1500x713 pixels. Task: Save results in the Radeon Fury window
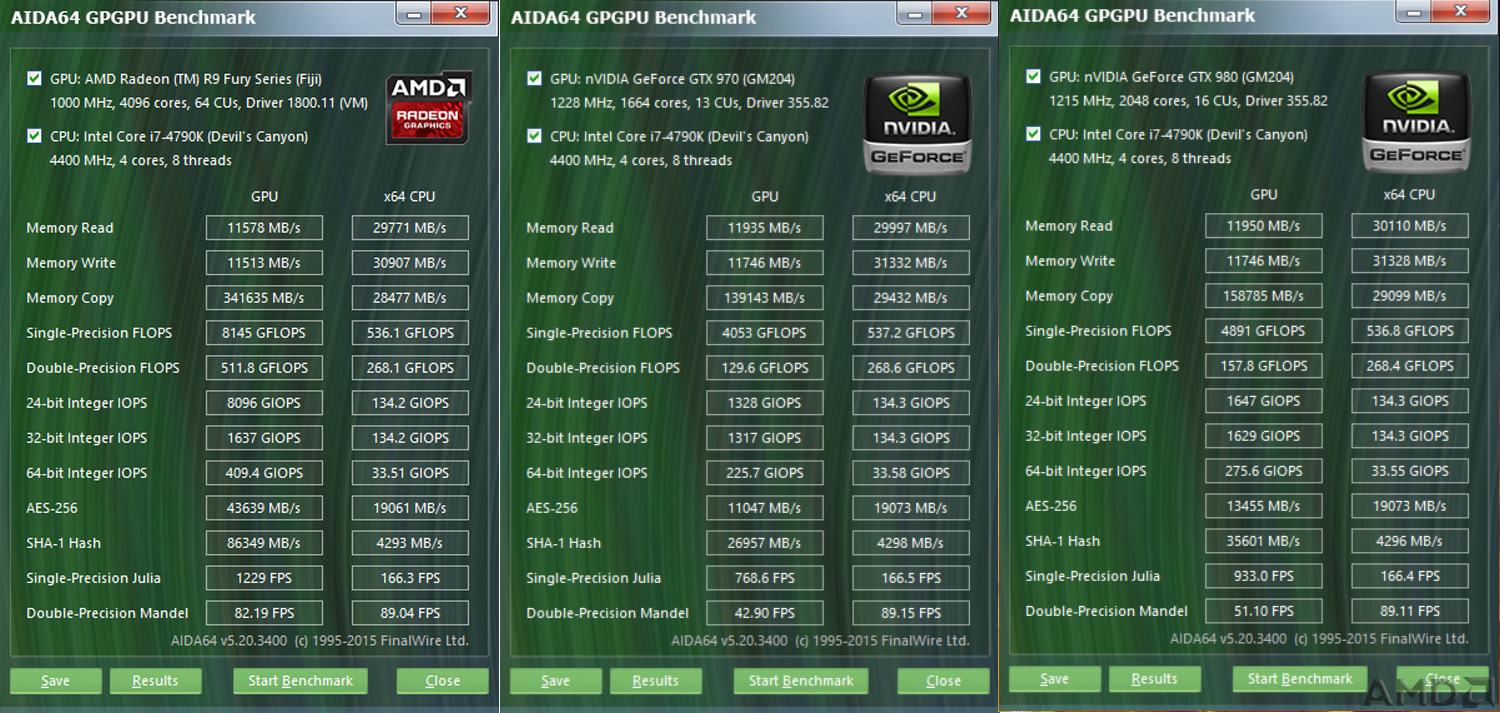(55, 681)
